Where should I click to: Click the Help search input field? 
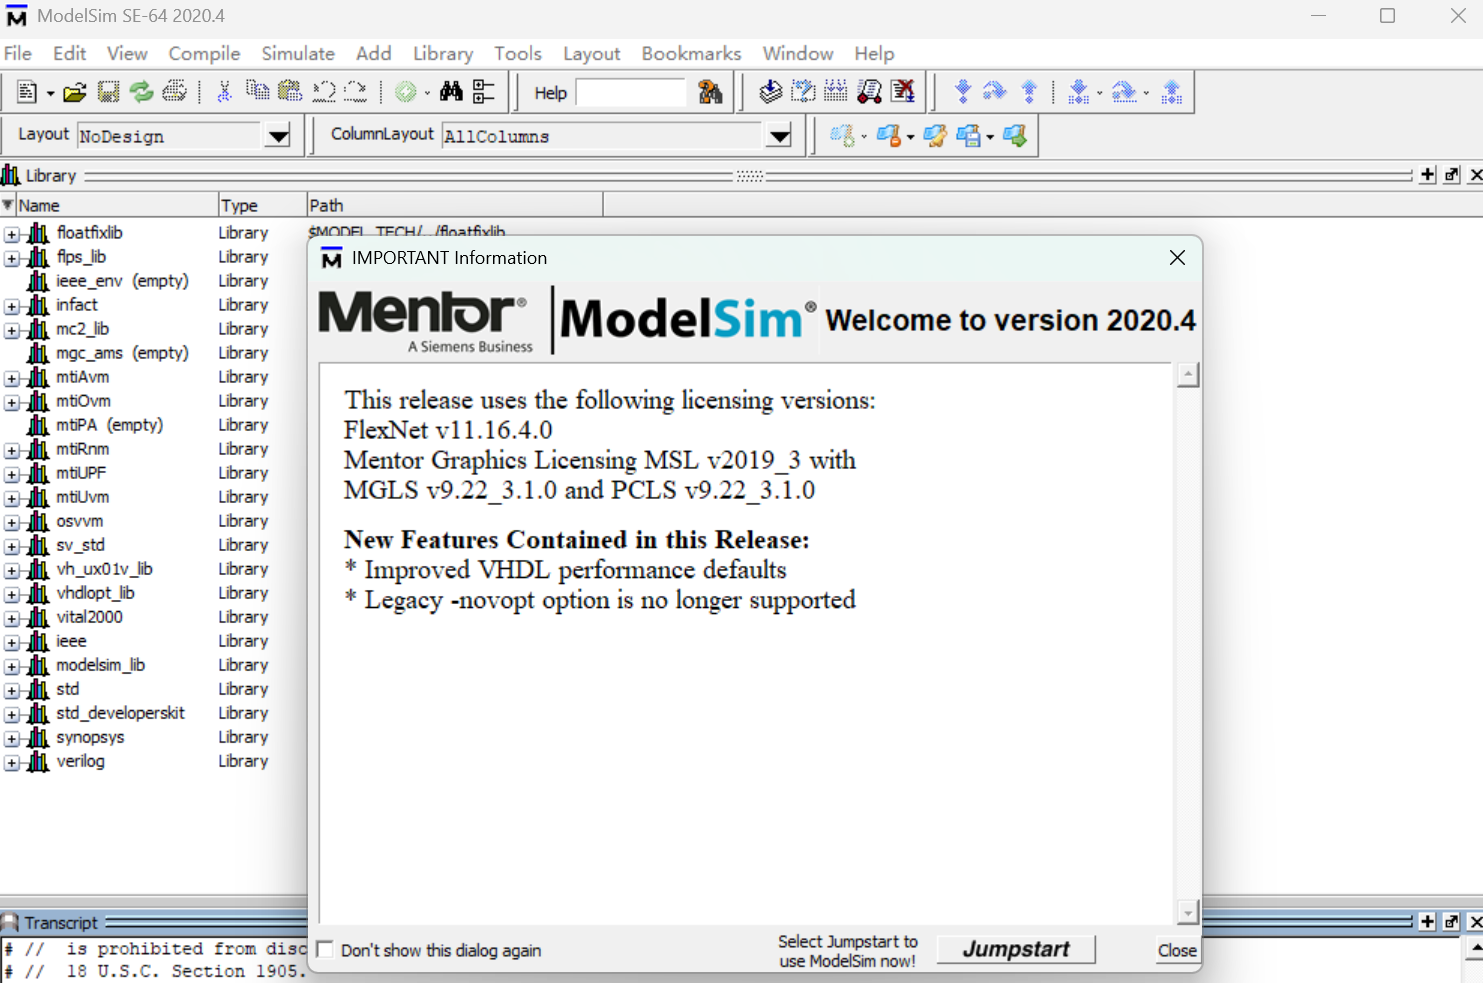(631, 93)
